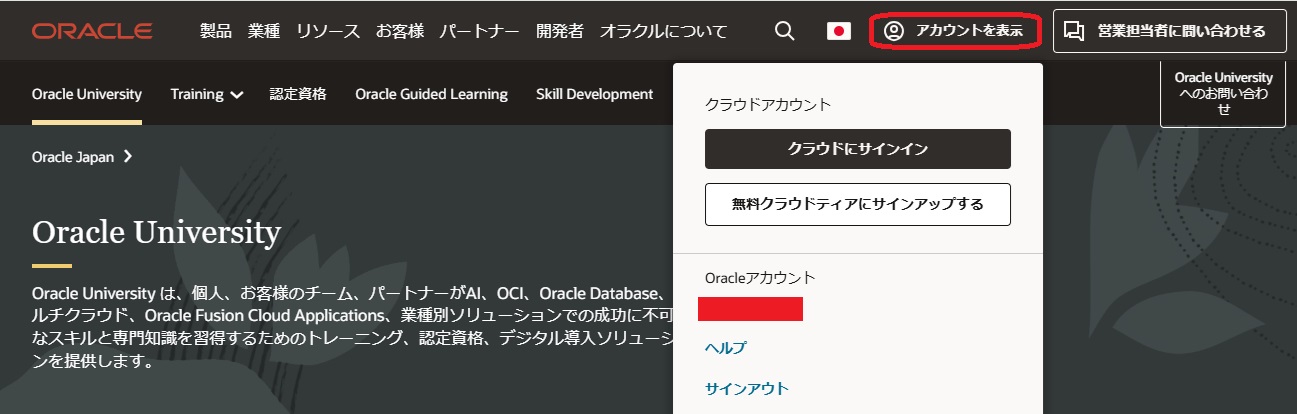This screenshot has height=414, width=1297.
Task: Click the chat bubble icon for sales contact
Action: click(1074, 31)
